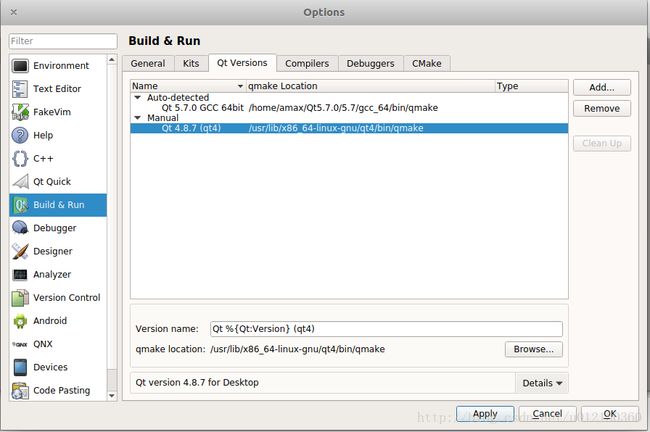Image resolution: width=650 pixels, height=432 pixels.
Task: Open Qt Quick paper plane icon
Action: coord(20,182)
